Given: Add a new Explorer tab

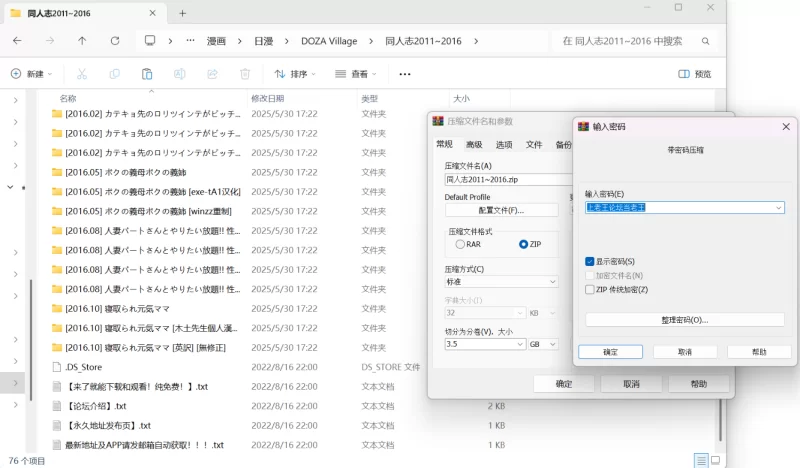Looking at the screenshot, I should [x=182, y=13].
